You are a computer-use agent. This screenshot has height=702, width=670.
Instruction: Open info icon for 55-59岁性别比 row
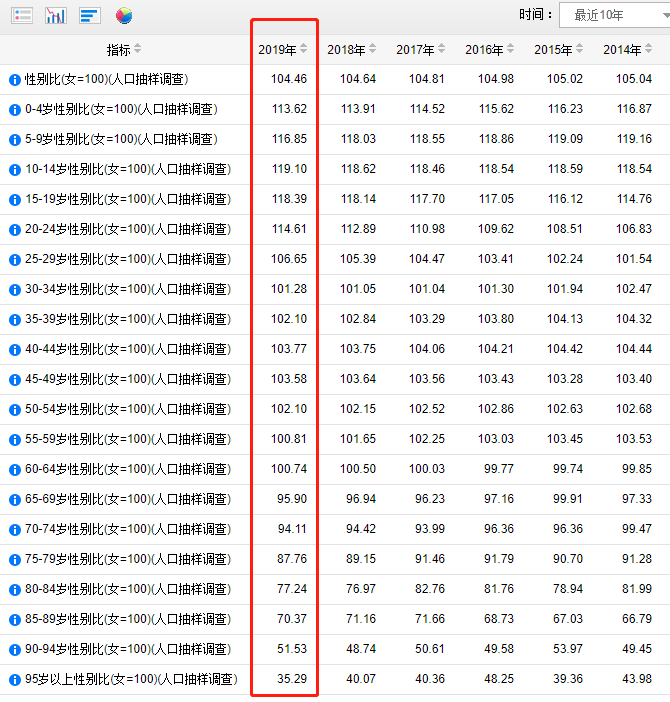(15, 440)
